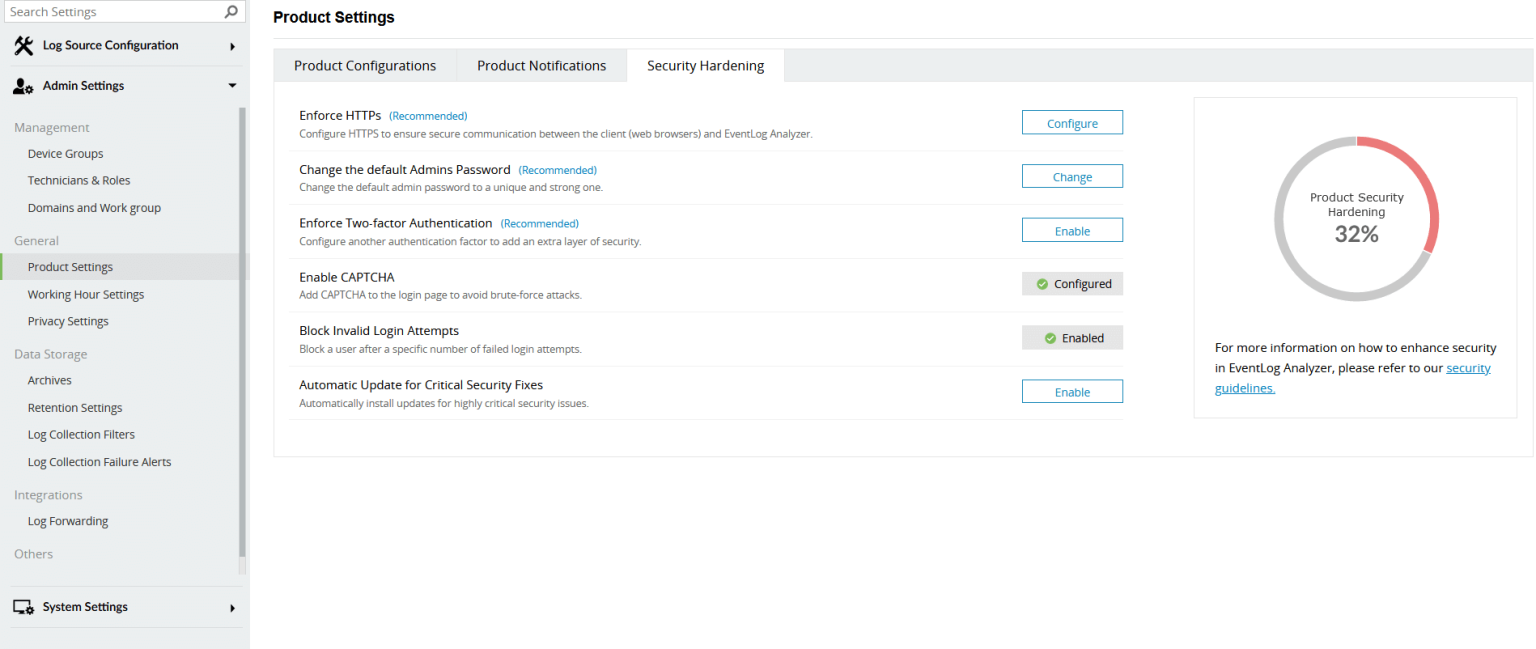Click green check icon on Enabled login blocking

tap(1050, 338)
